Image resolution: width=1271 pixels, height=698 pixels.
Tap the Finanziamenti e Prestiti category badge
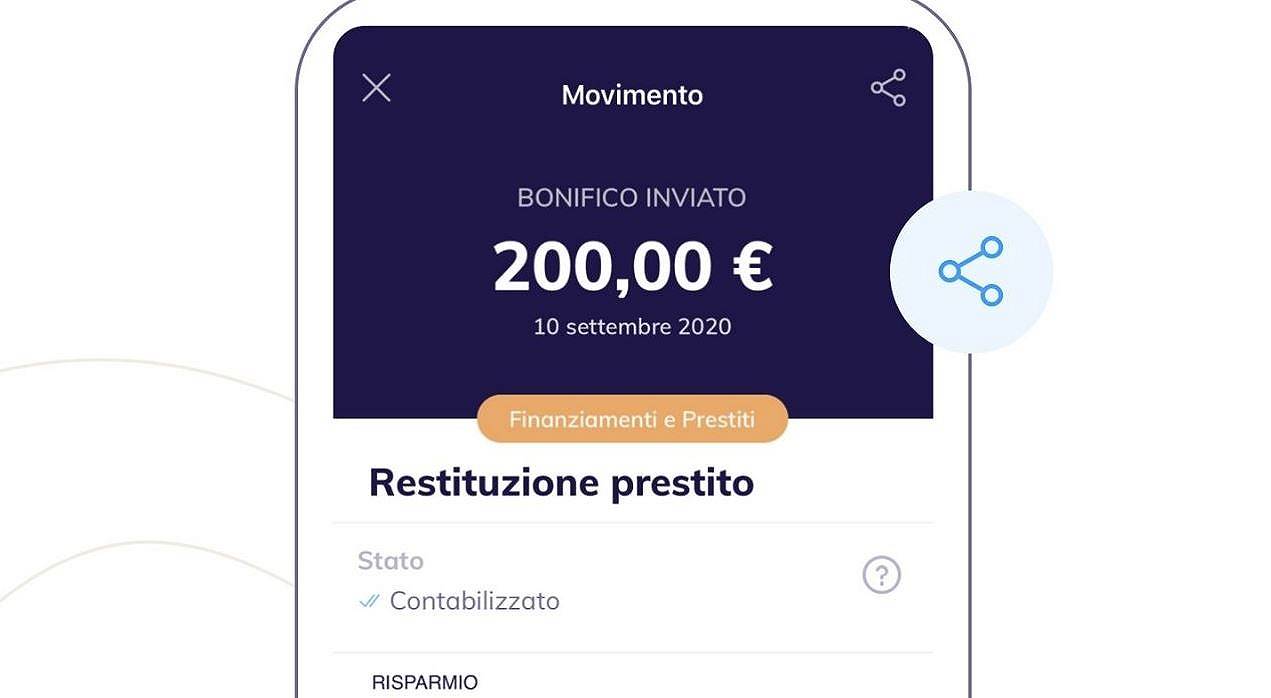(631, 418)
